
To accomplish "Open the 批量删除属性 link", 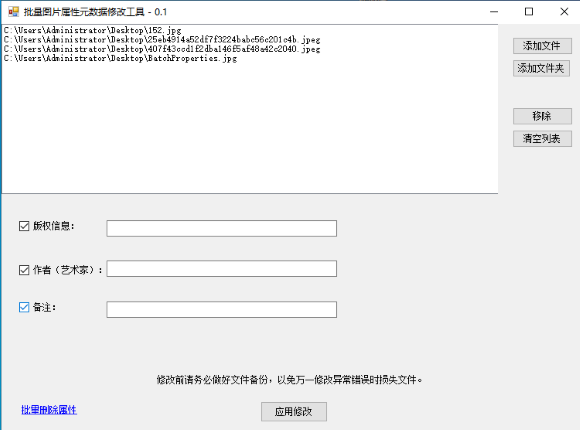I will [x=49, y=410].
